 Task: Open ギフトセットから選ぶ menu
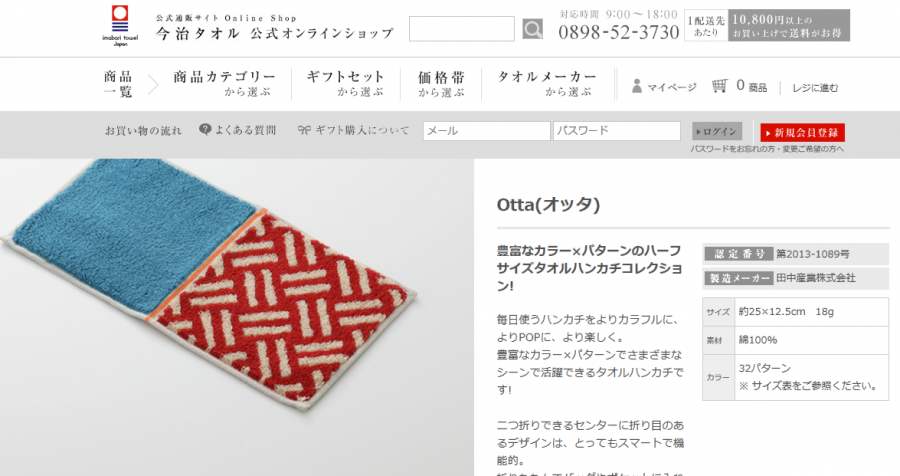point(346,84)
